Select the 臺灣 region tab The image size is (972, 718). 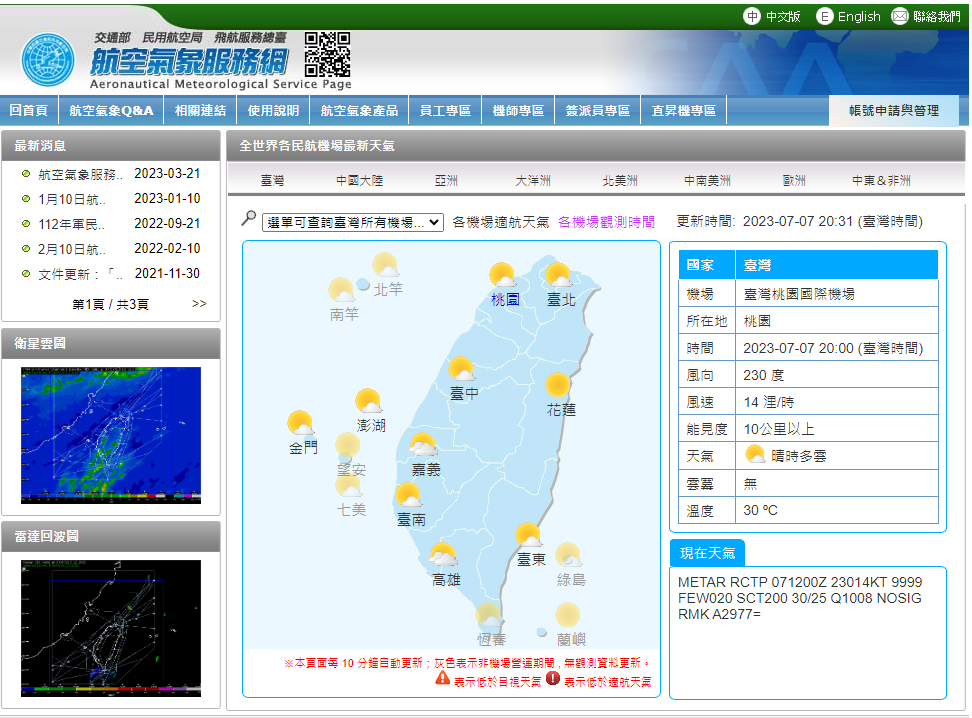(x=272, y=180)
